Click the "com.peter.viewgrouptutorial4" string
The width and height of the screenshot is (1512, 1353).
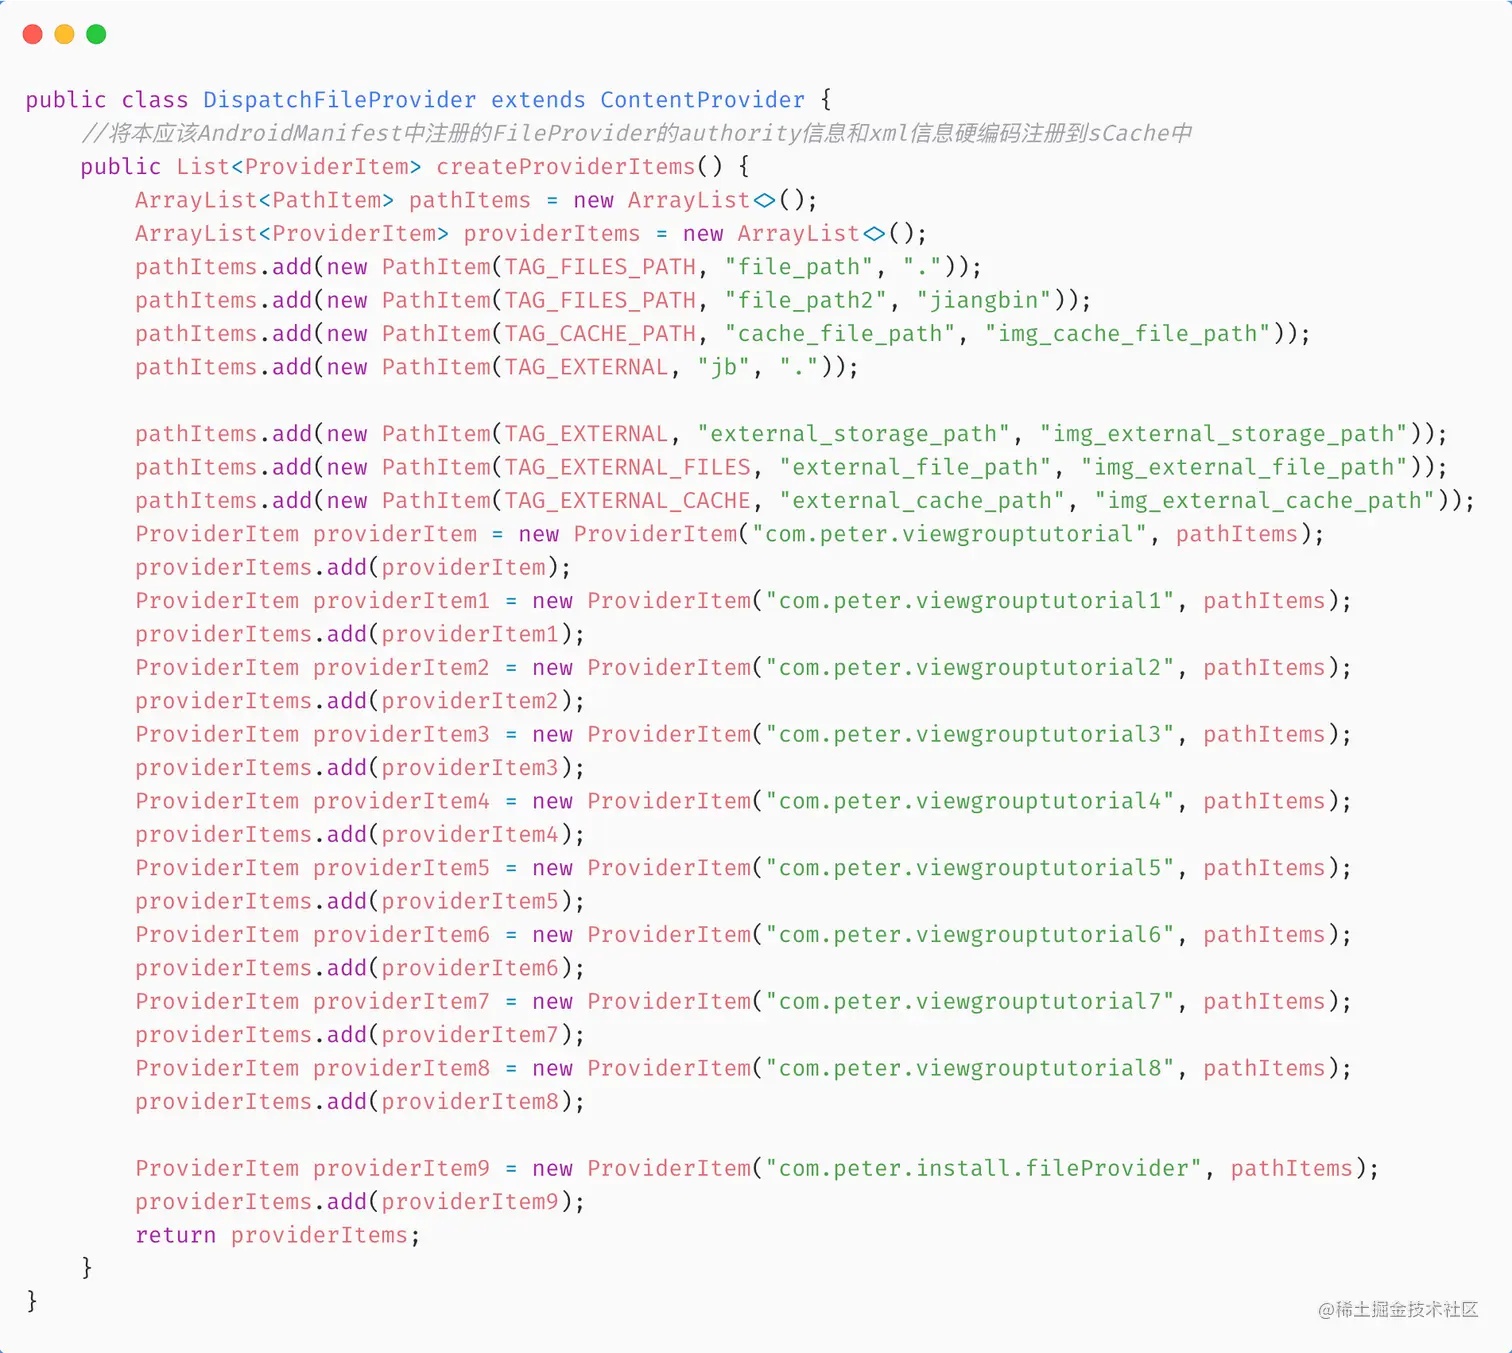pyautogui.click(x=970, y=801)
